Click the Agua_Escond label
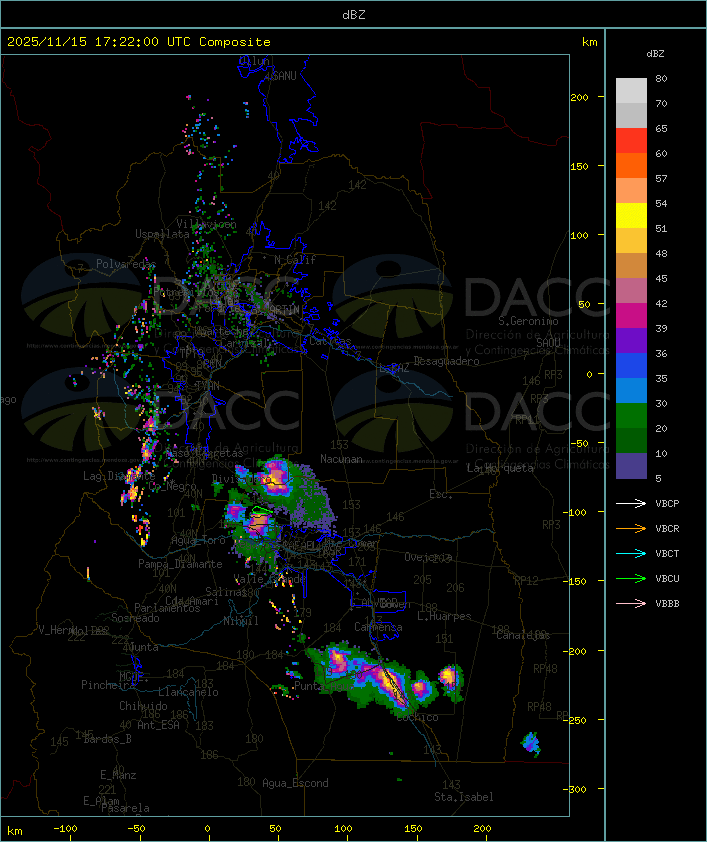707x842 pixels. [295, 783]
